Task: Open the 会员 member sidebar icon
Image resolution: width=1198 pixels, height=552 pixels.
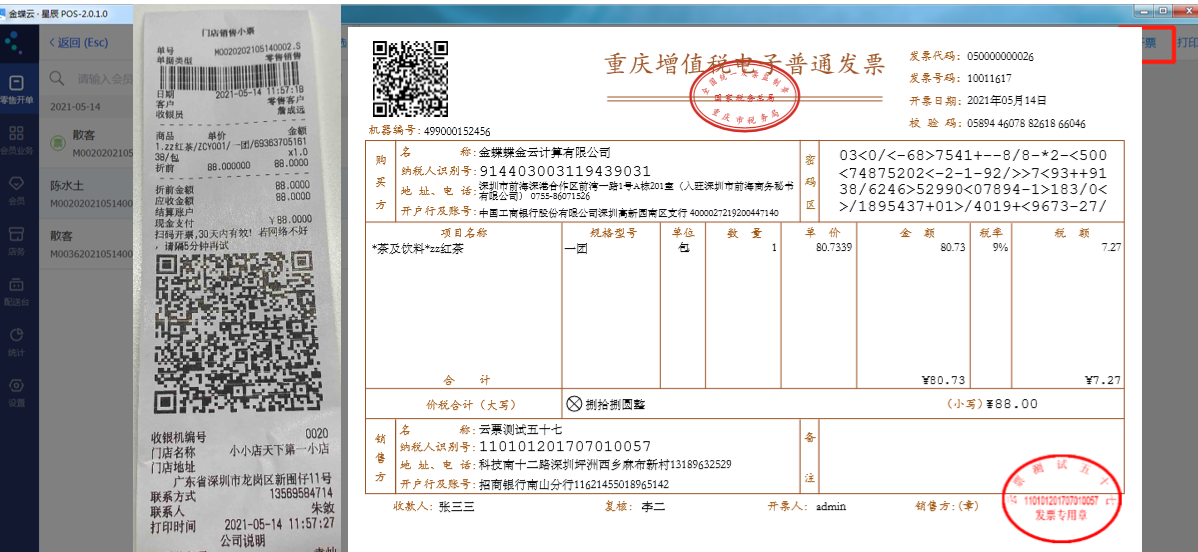Action: [x=17, y=189]
